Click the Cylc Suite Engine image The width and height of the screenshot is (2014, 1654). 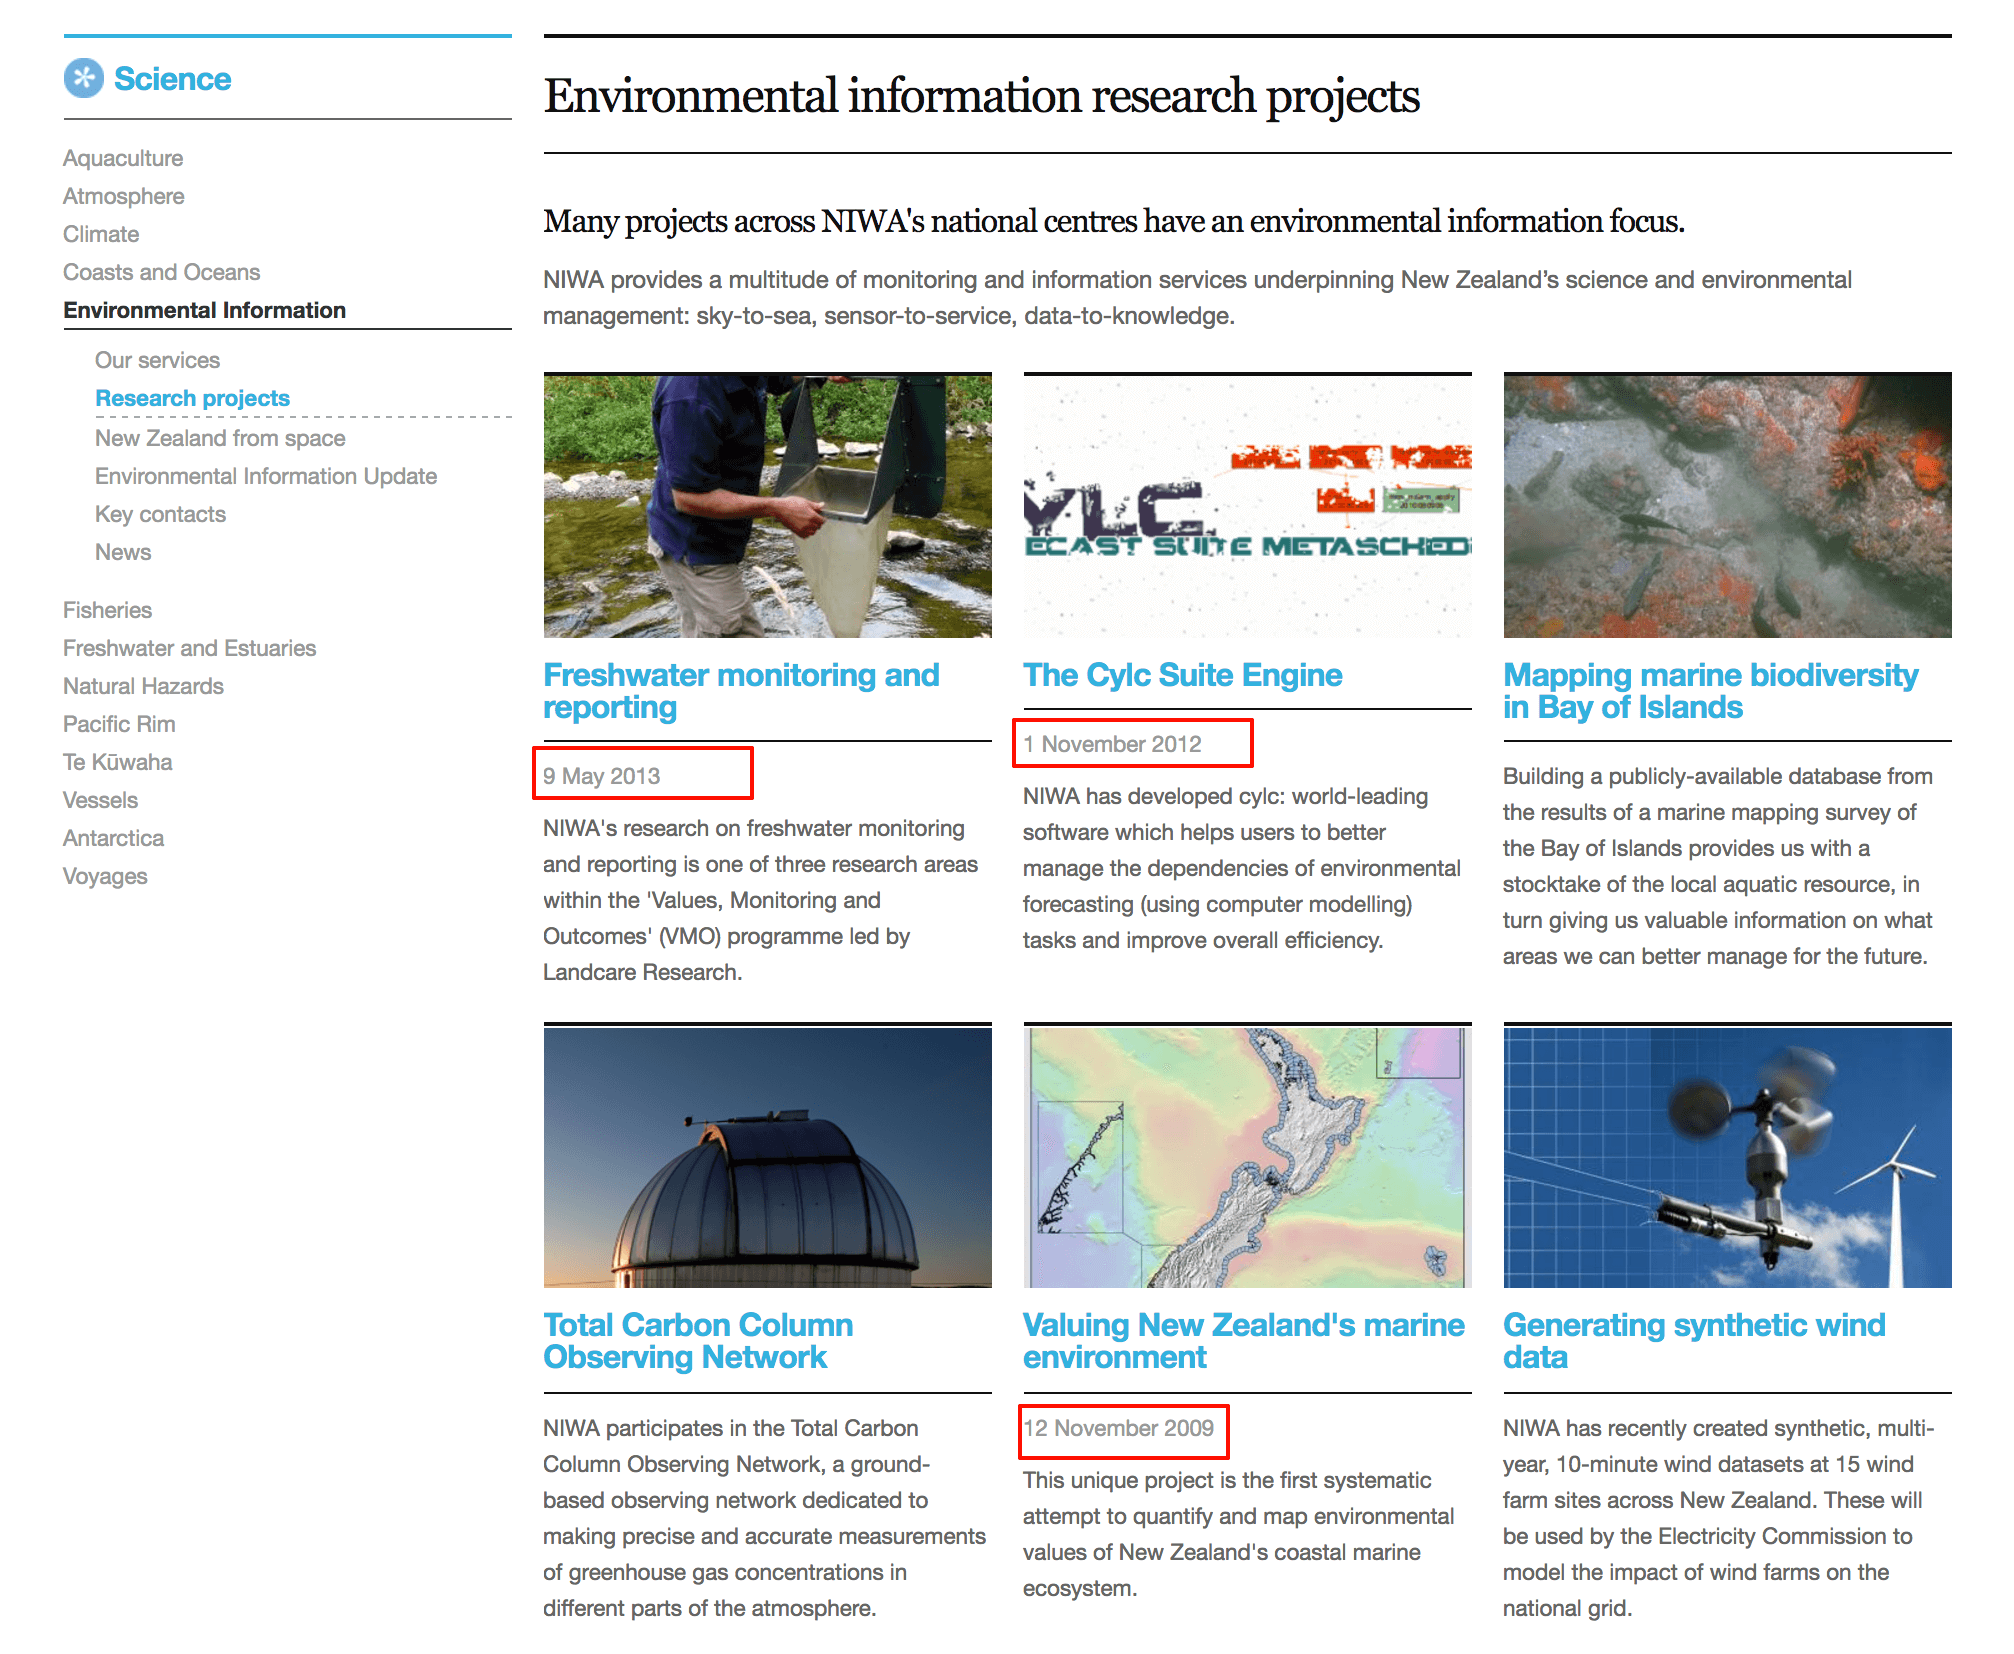coord(1247,505)
